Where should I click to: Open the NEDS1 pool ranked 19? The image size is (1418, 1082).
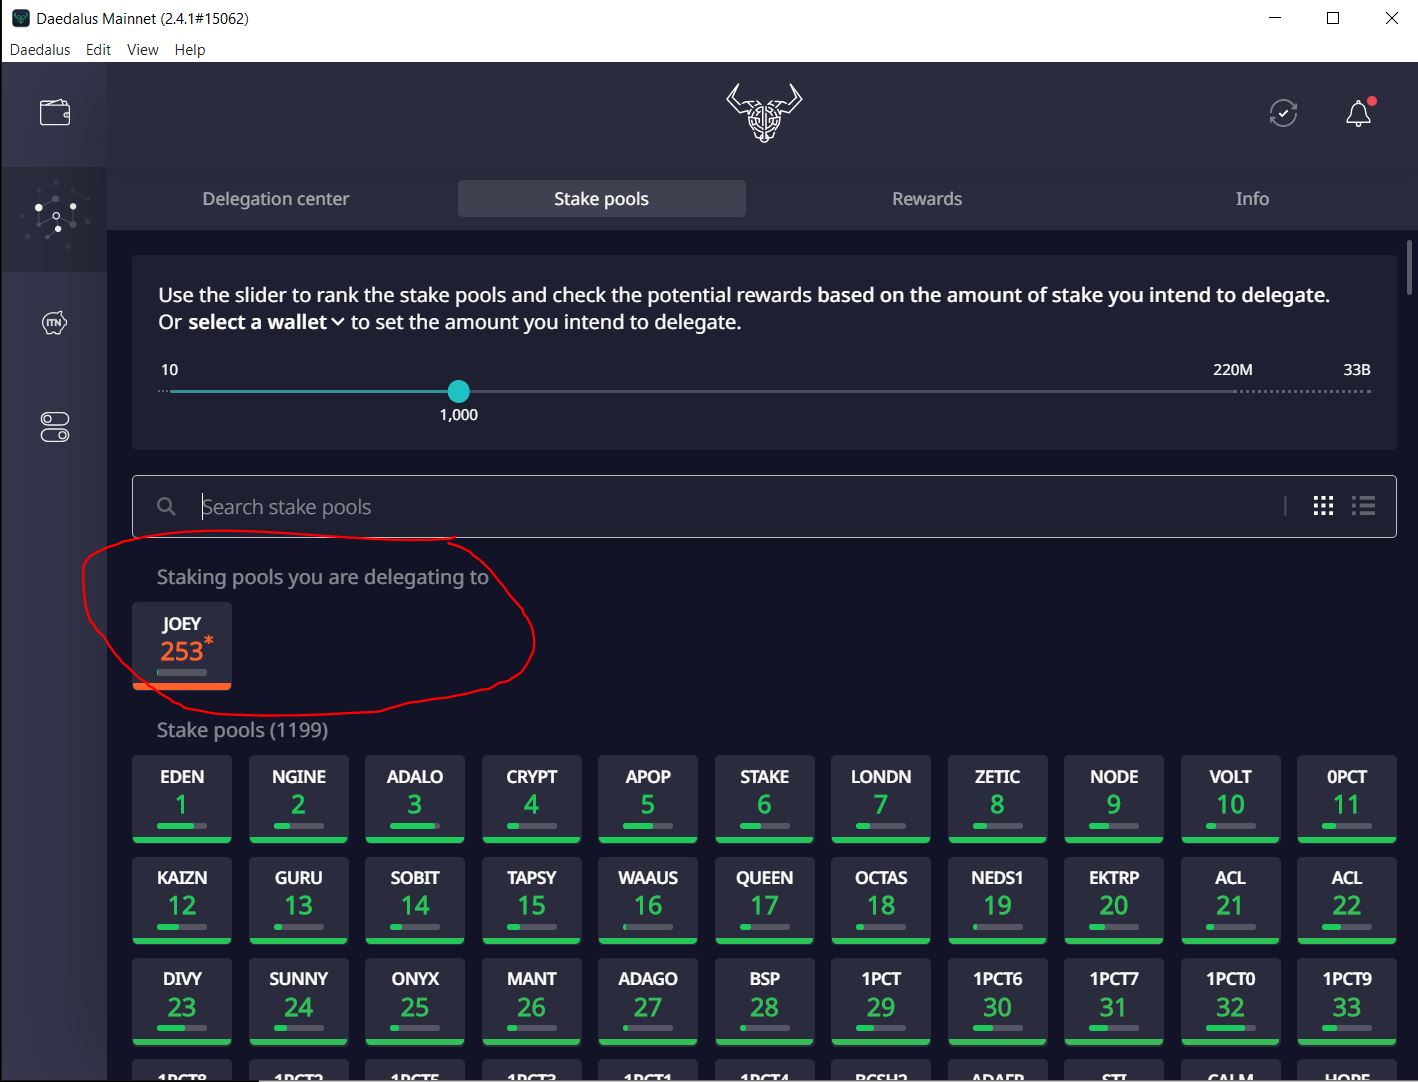(x=997, y=900)
